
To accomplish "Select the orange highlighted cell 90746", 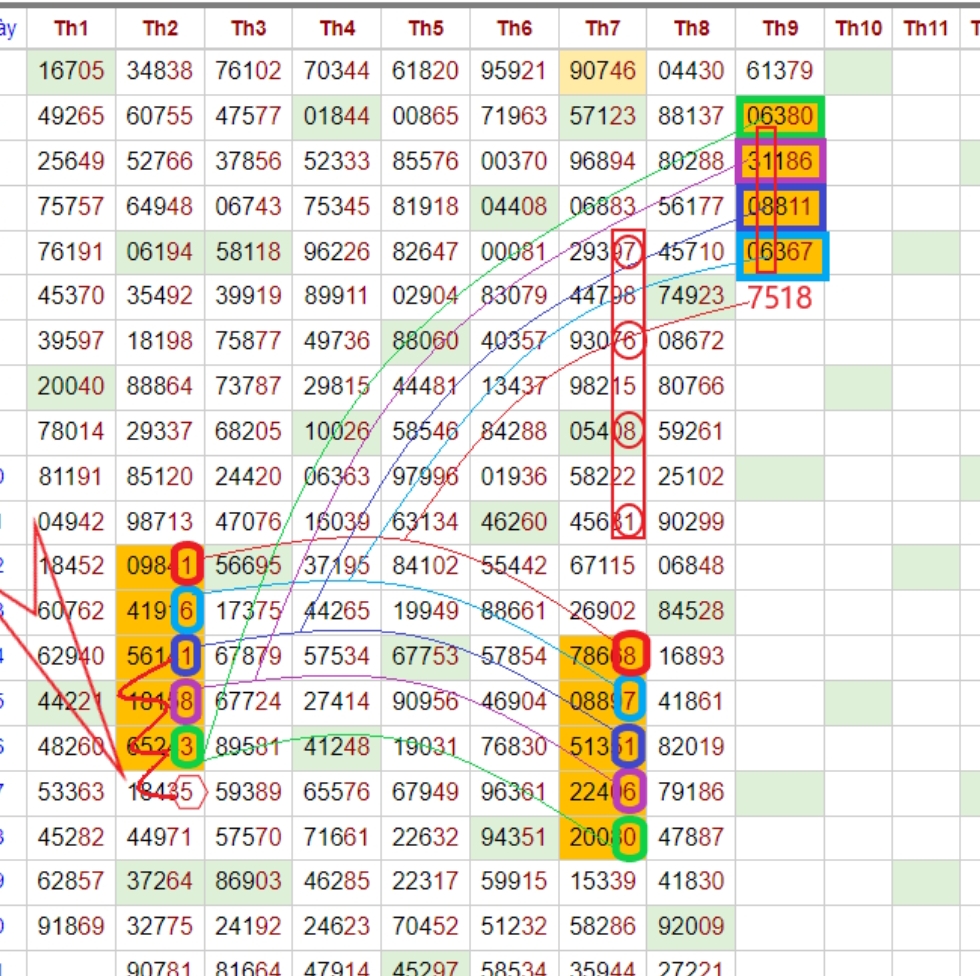I will coord(602,71).
